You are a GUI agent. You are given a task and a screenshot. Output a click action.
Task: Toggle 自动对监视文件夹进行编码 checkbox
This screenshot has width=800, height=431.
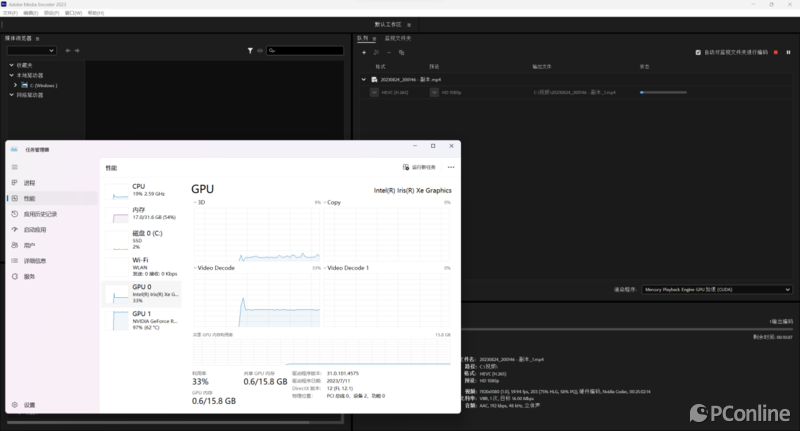click(x=698, y=53)
